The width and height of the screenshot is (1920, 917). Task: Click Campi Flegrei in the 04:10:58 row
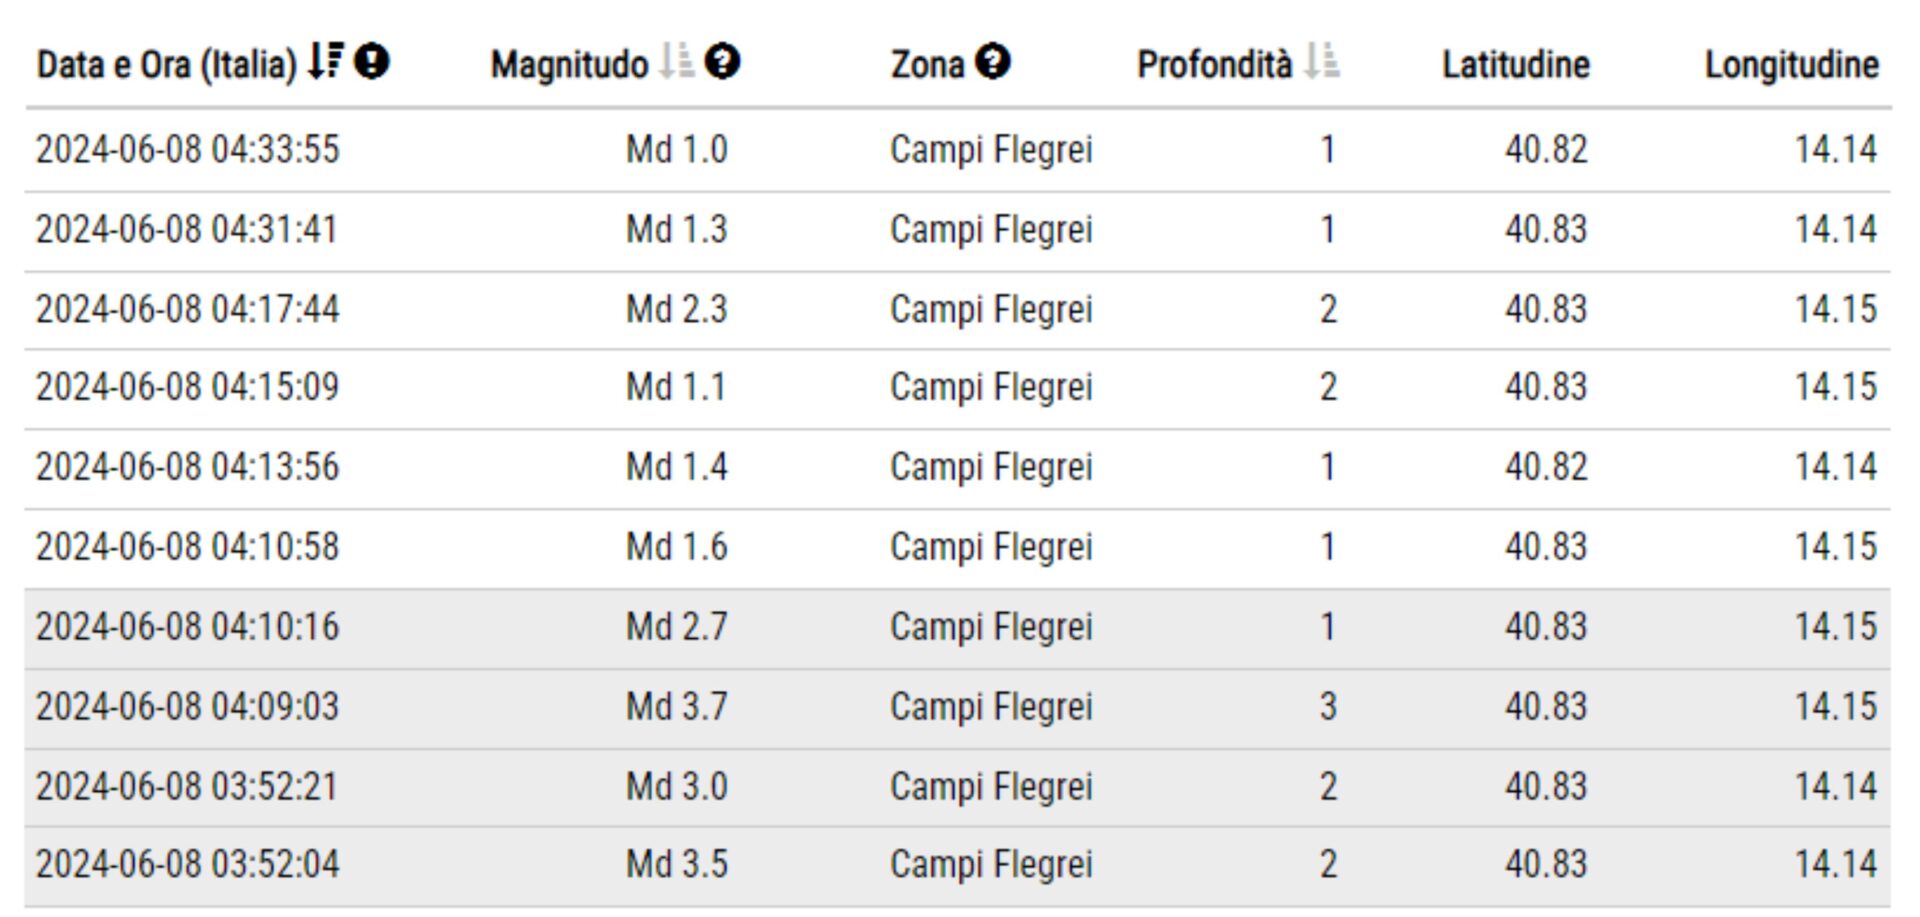click(x=991, y=547)
